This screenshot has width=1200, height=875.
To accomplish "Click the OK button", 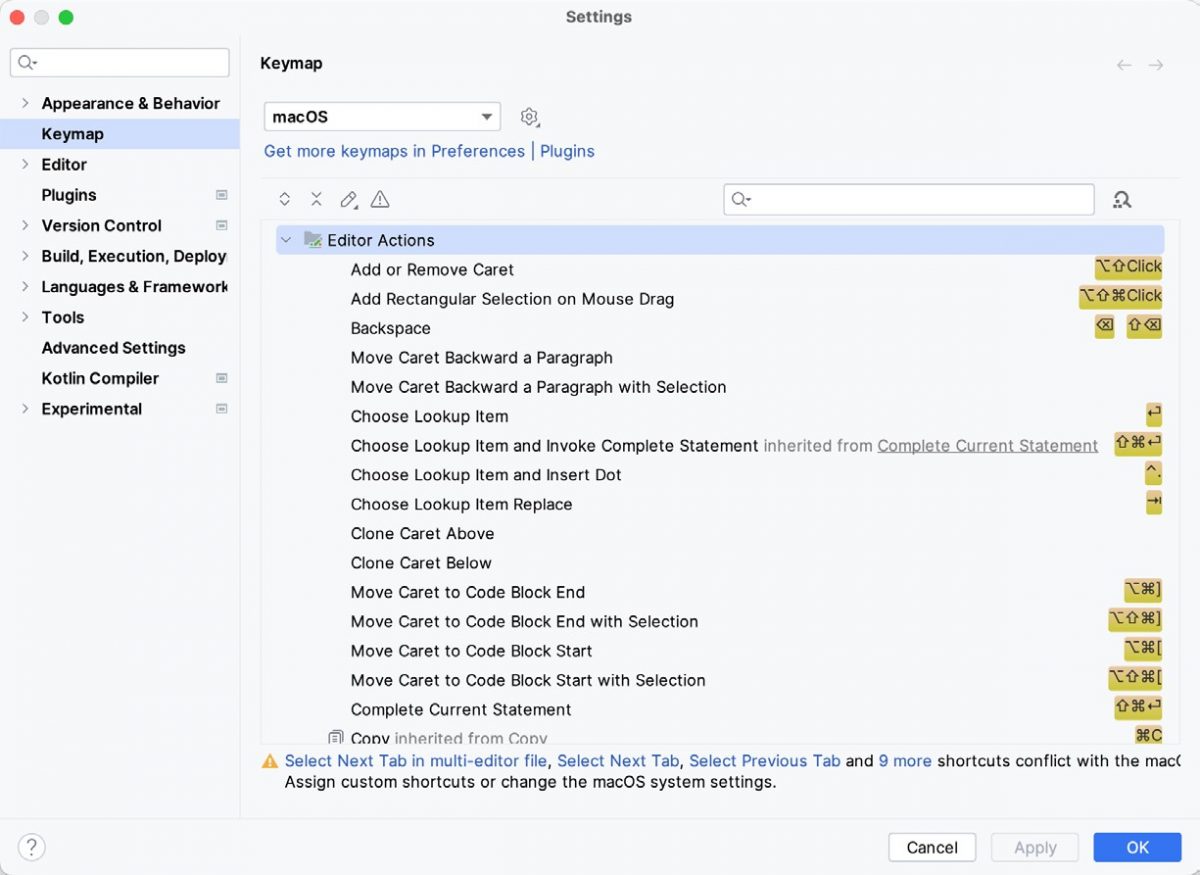I will 1137,846.
